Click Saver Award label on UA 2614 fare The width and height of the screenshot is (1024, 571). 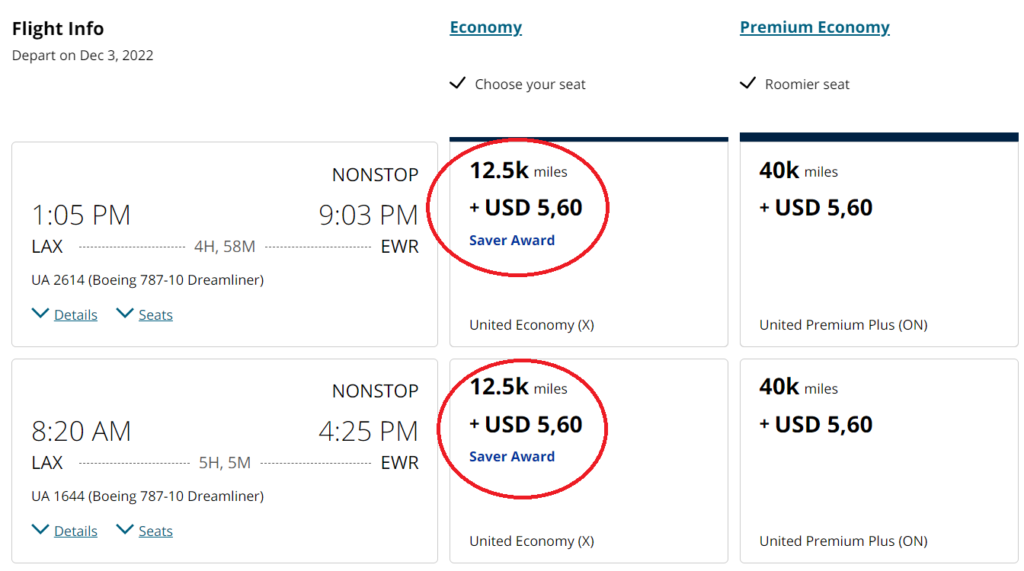click(x=512, y=240)
